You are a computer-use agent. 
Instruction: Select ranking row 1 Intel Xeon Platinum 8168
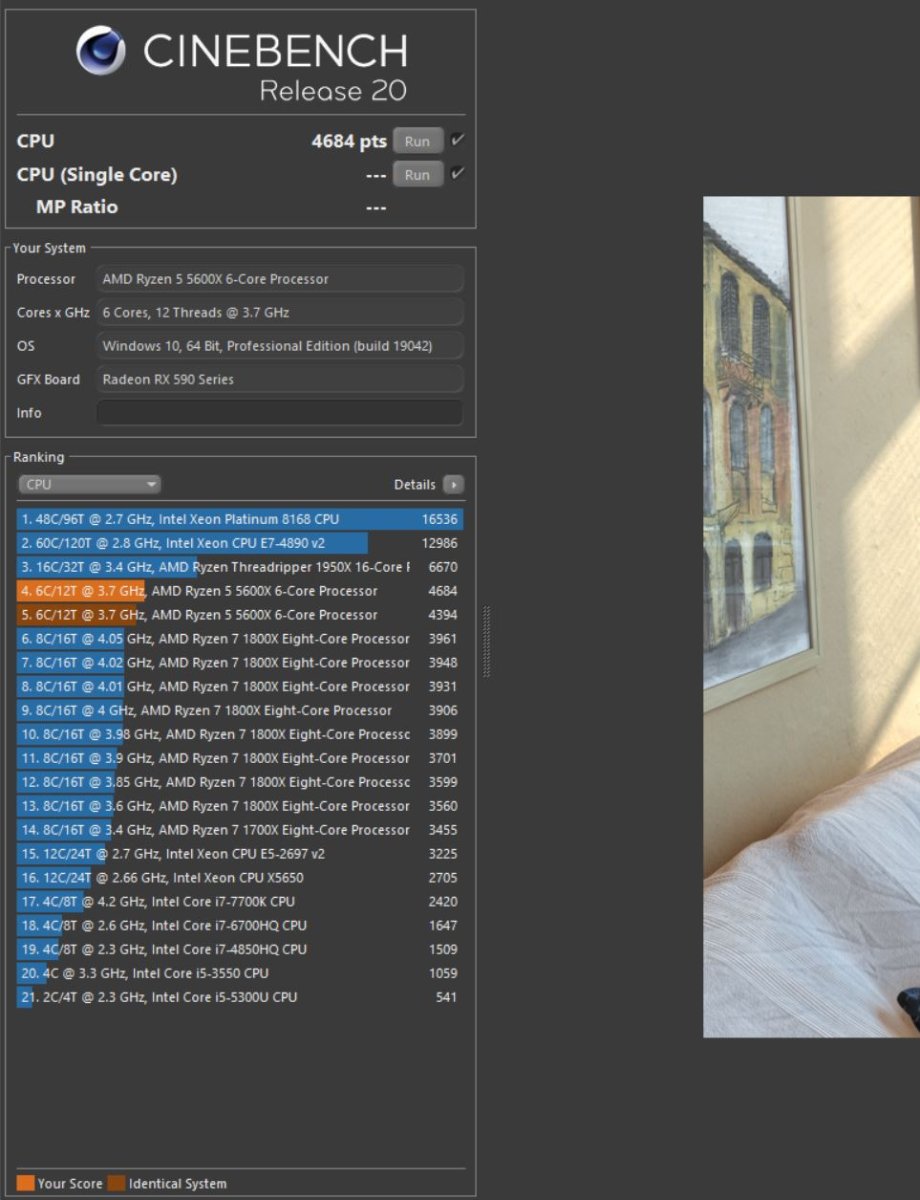point(240,519)
